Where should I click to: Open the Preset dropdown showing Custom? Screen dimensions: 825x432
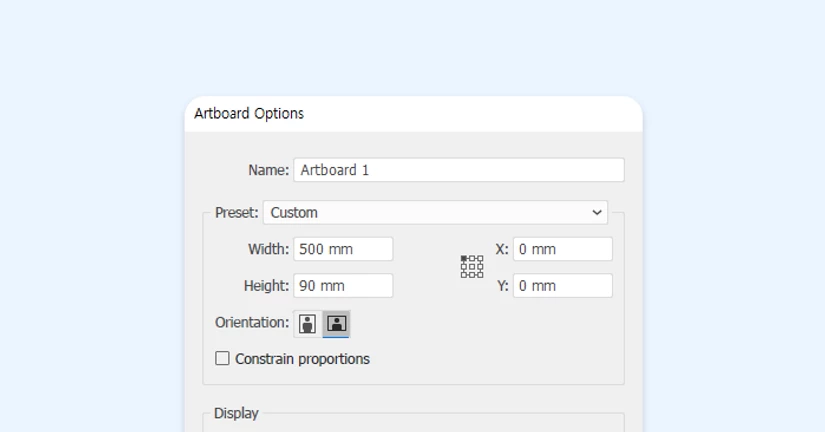pos(434,212)
